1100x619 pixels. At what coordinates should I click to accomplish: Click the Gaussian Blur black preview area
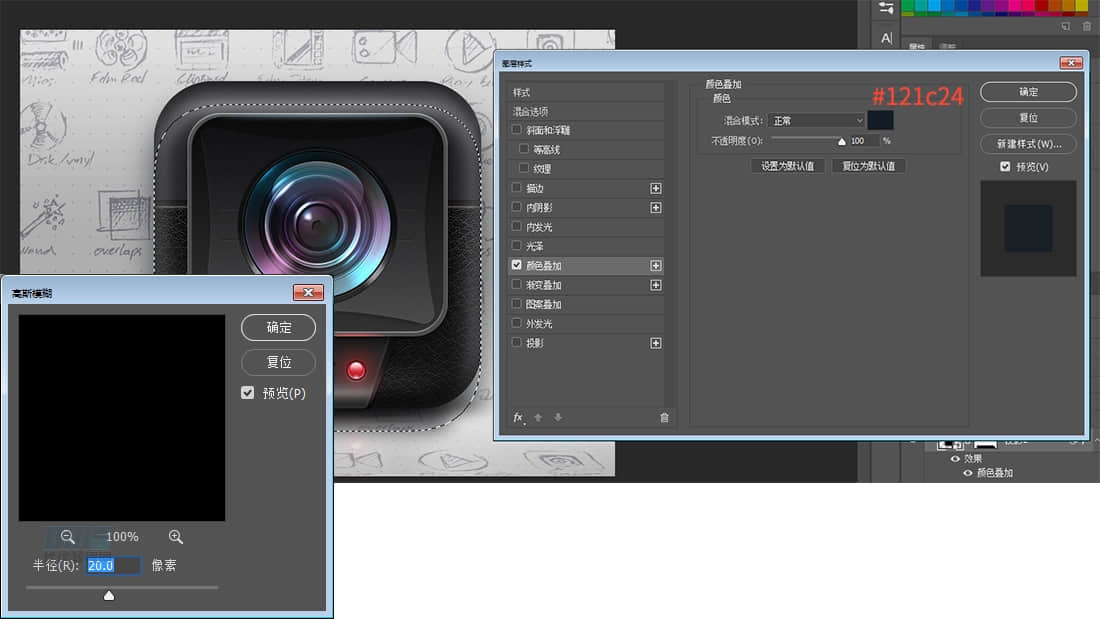tap(122, 418)
